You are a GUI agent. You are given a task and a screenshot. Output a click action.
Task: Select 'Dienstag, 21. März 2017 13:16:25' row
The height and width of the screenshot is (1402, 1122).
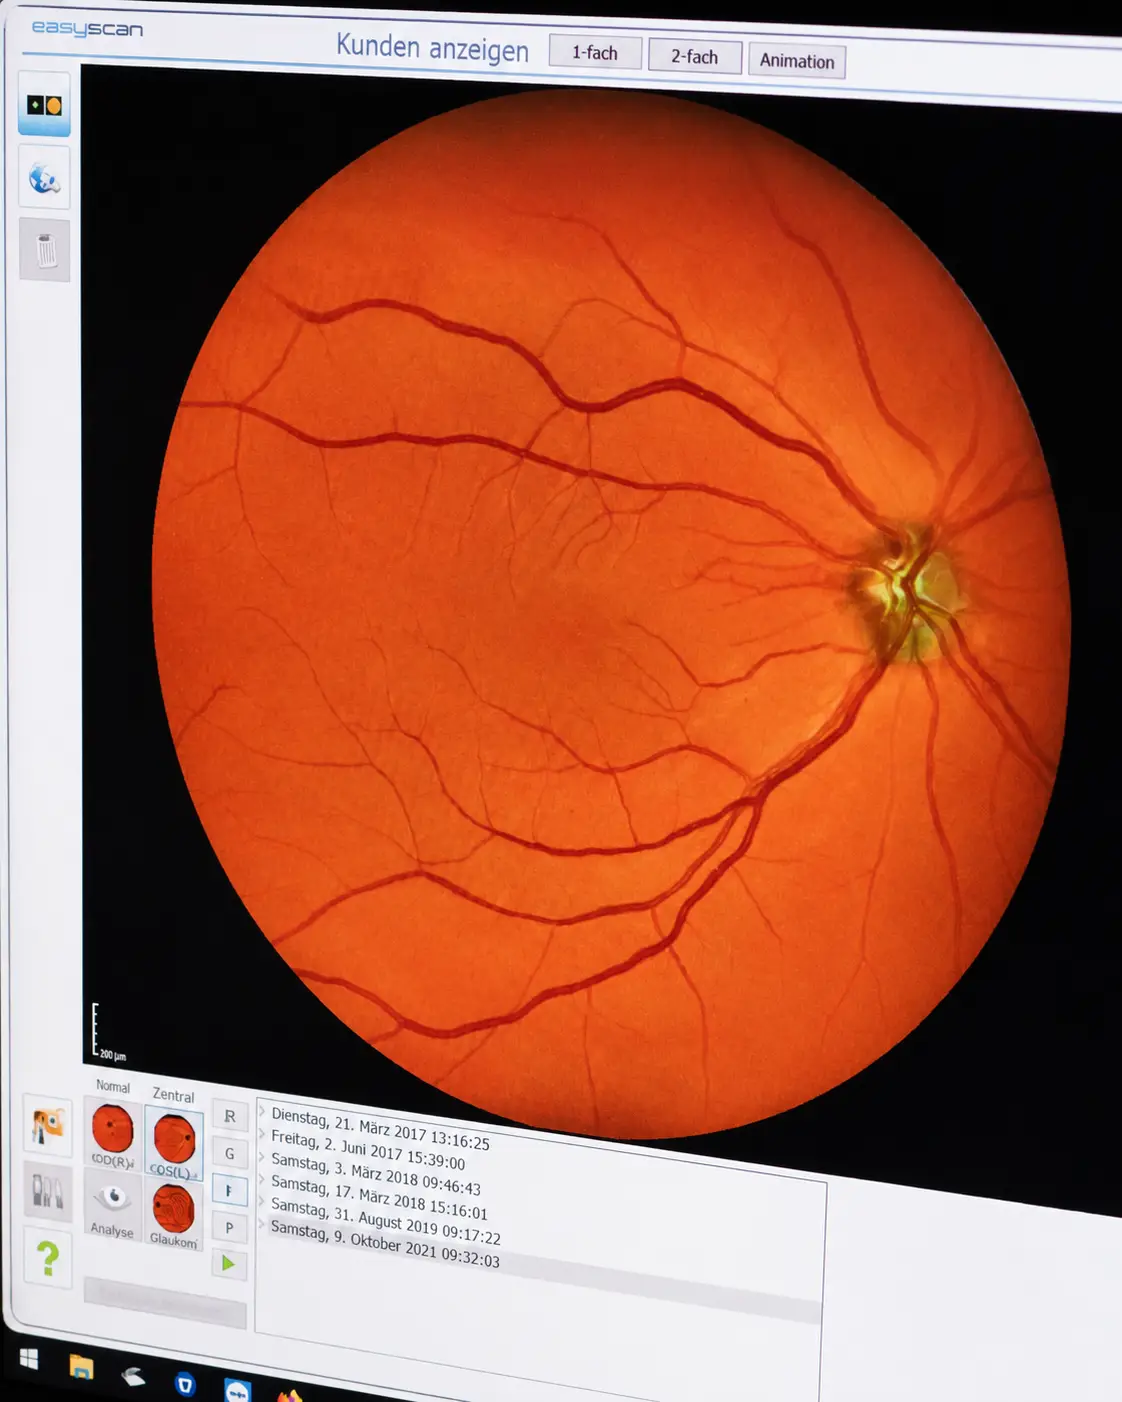(x=380, y=1129)
